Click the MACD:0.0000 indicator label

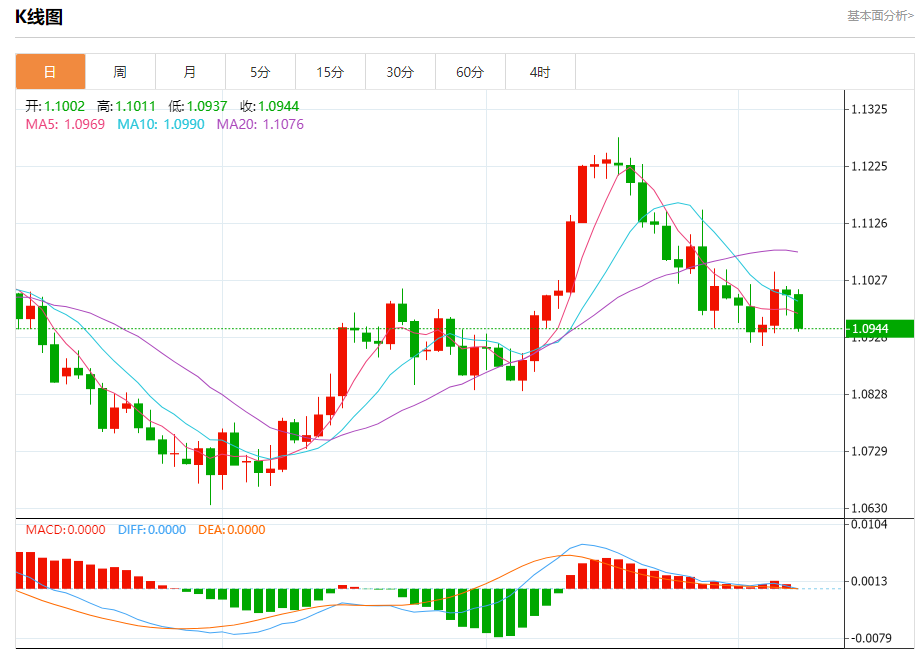coord(66,530)
